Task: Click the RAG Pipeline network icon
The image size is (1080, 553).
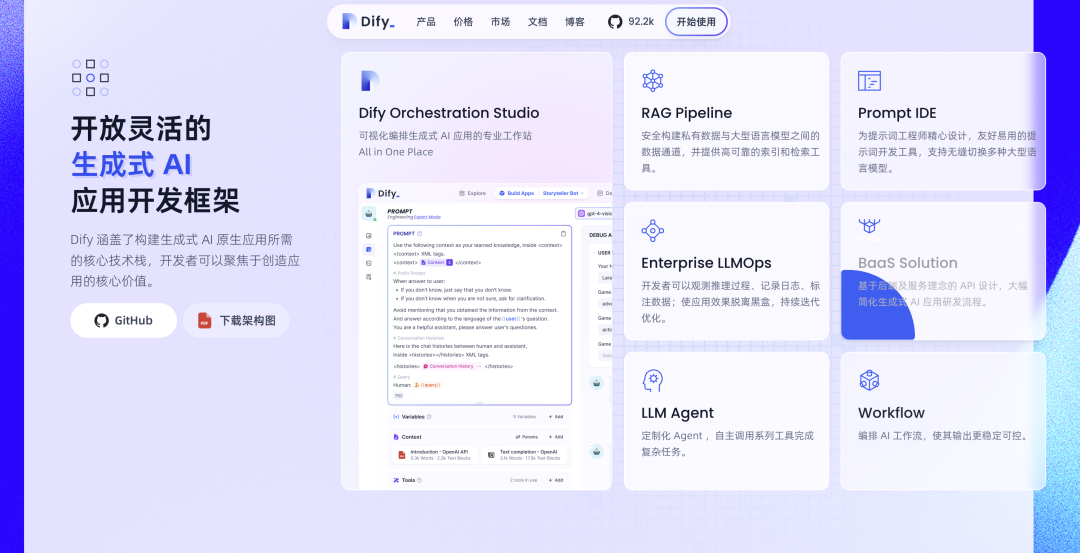Action: point(652,81)
